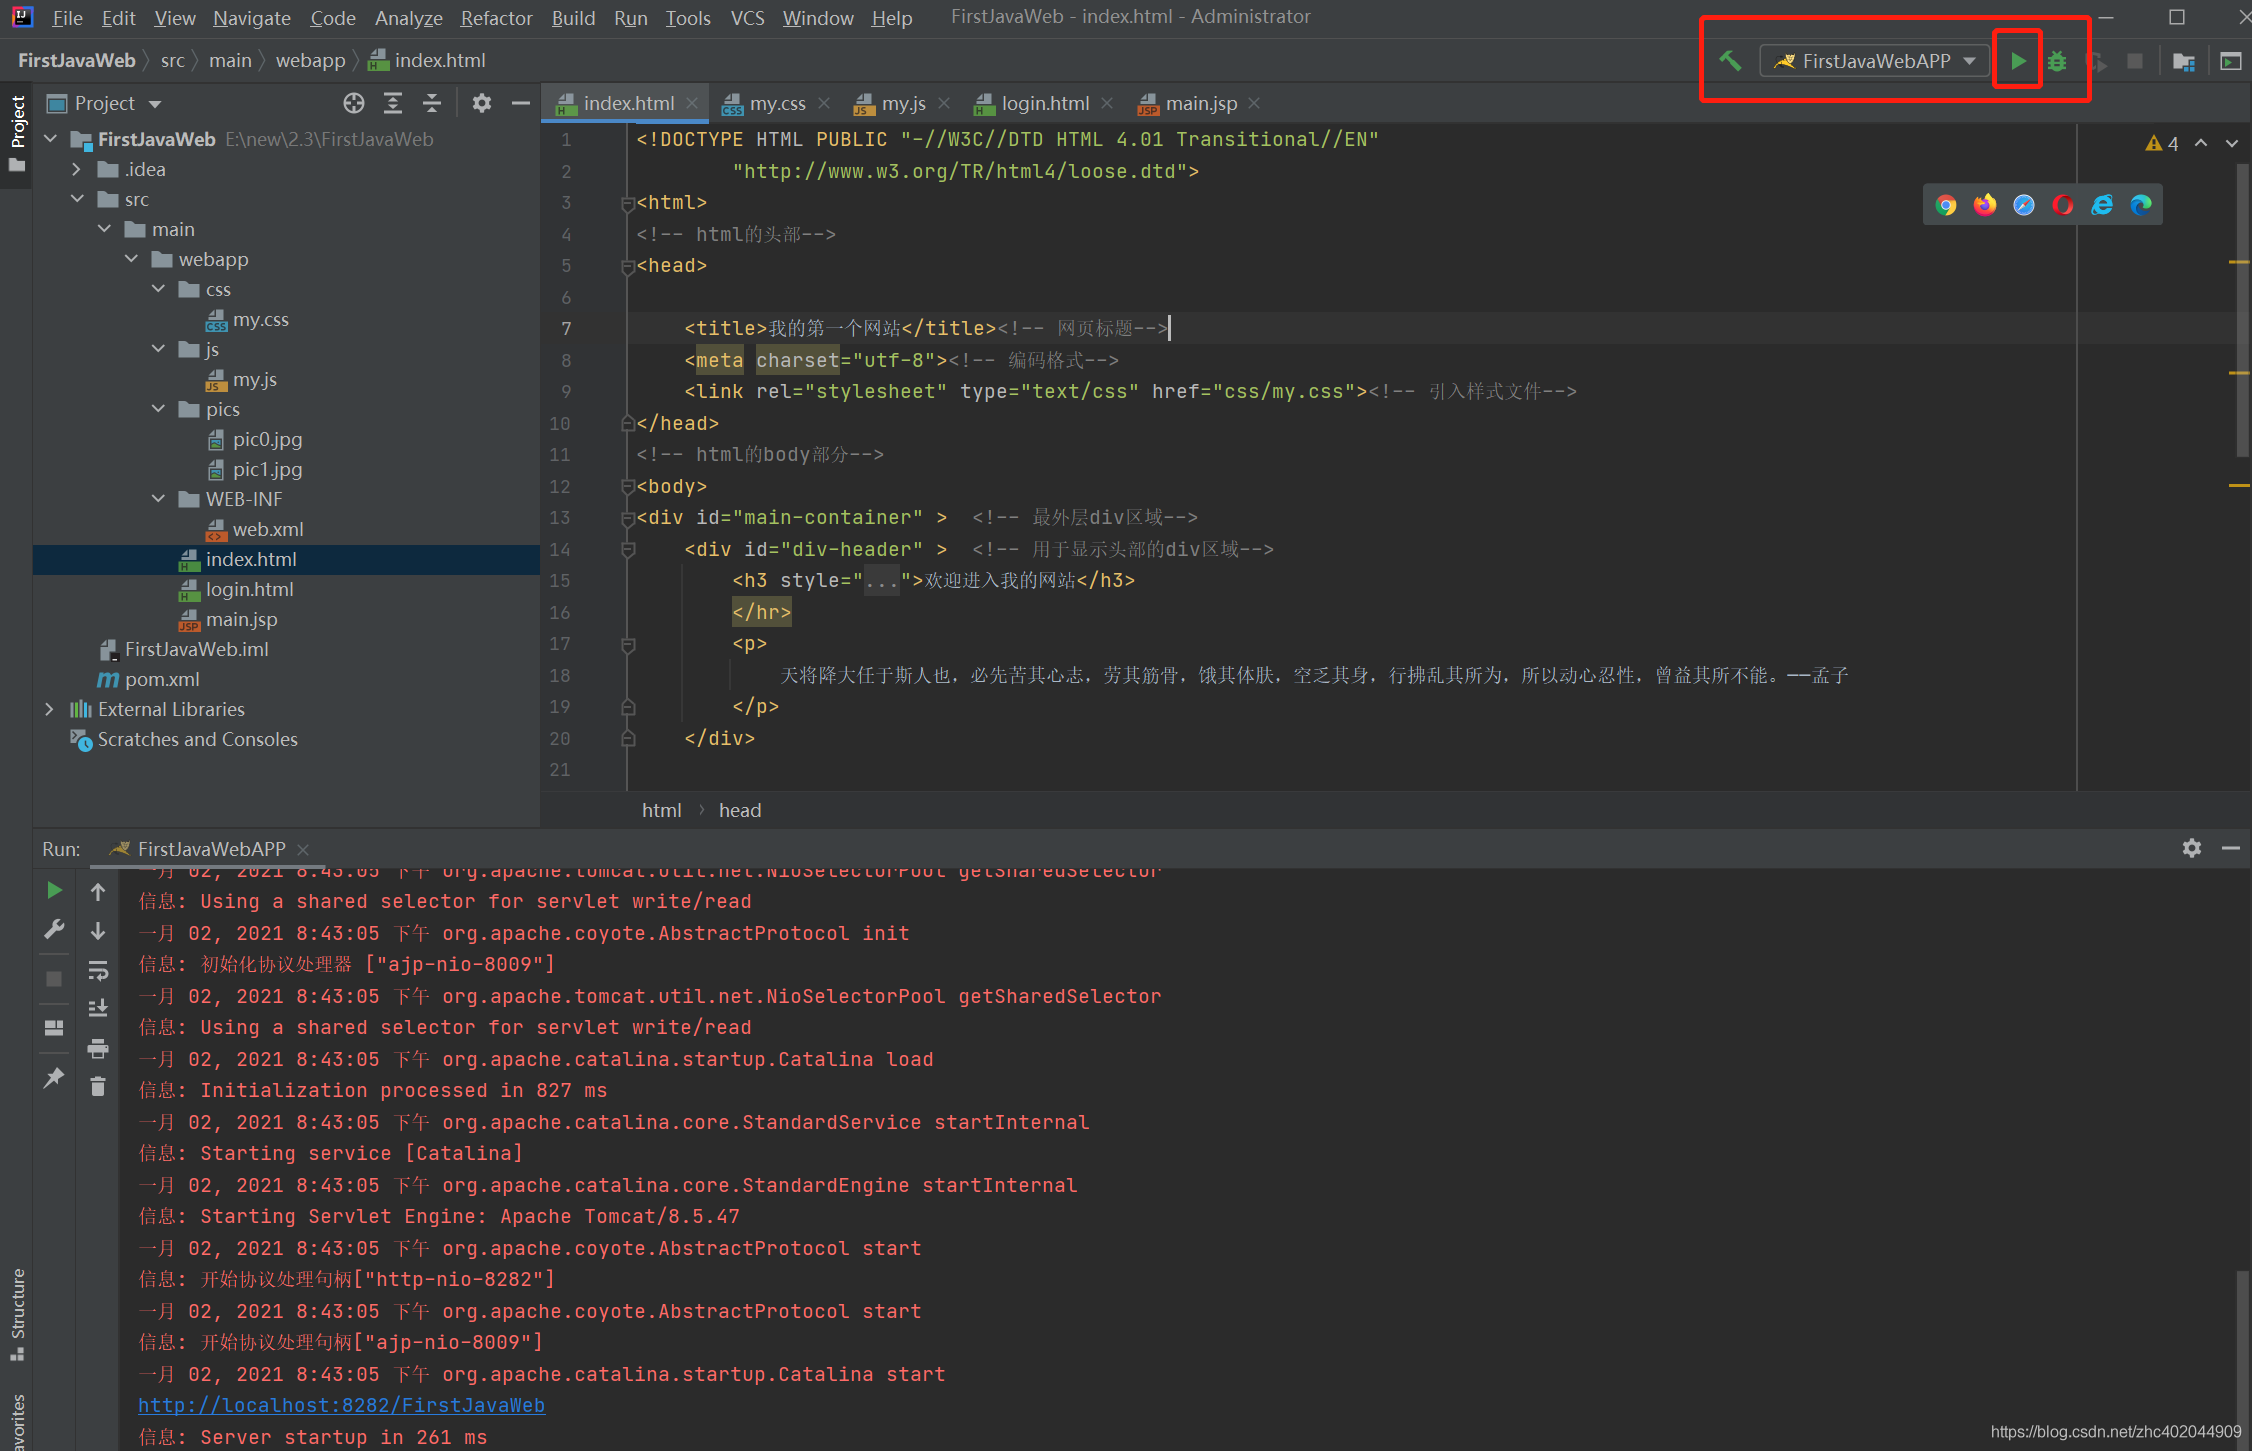
Task: Run FirstJavaWebAPP with the green play button
Action: (2018, 61)
